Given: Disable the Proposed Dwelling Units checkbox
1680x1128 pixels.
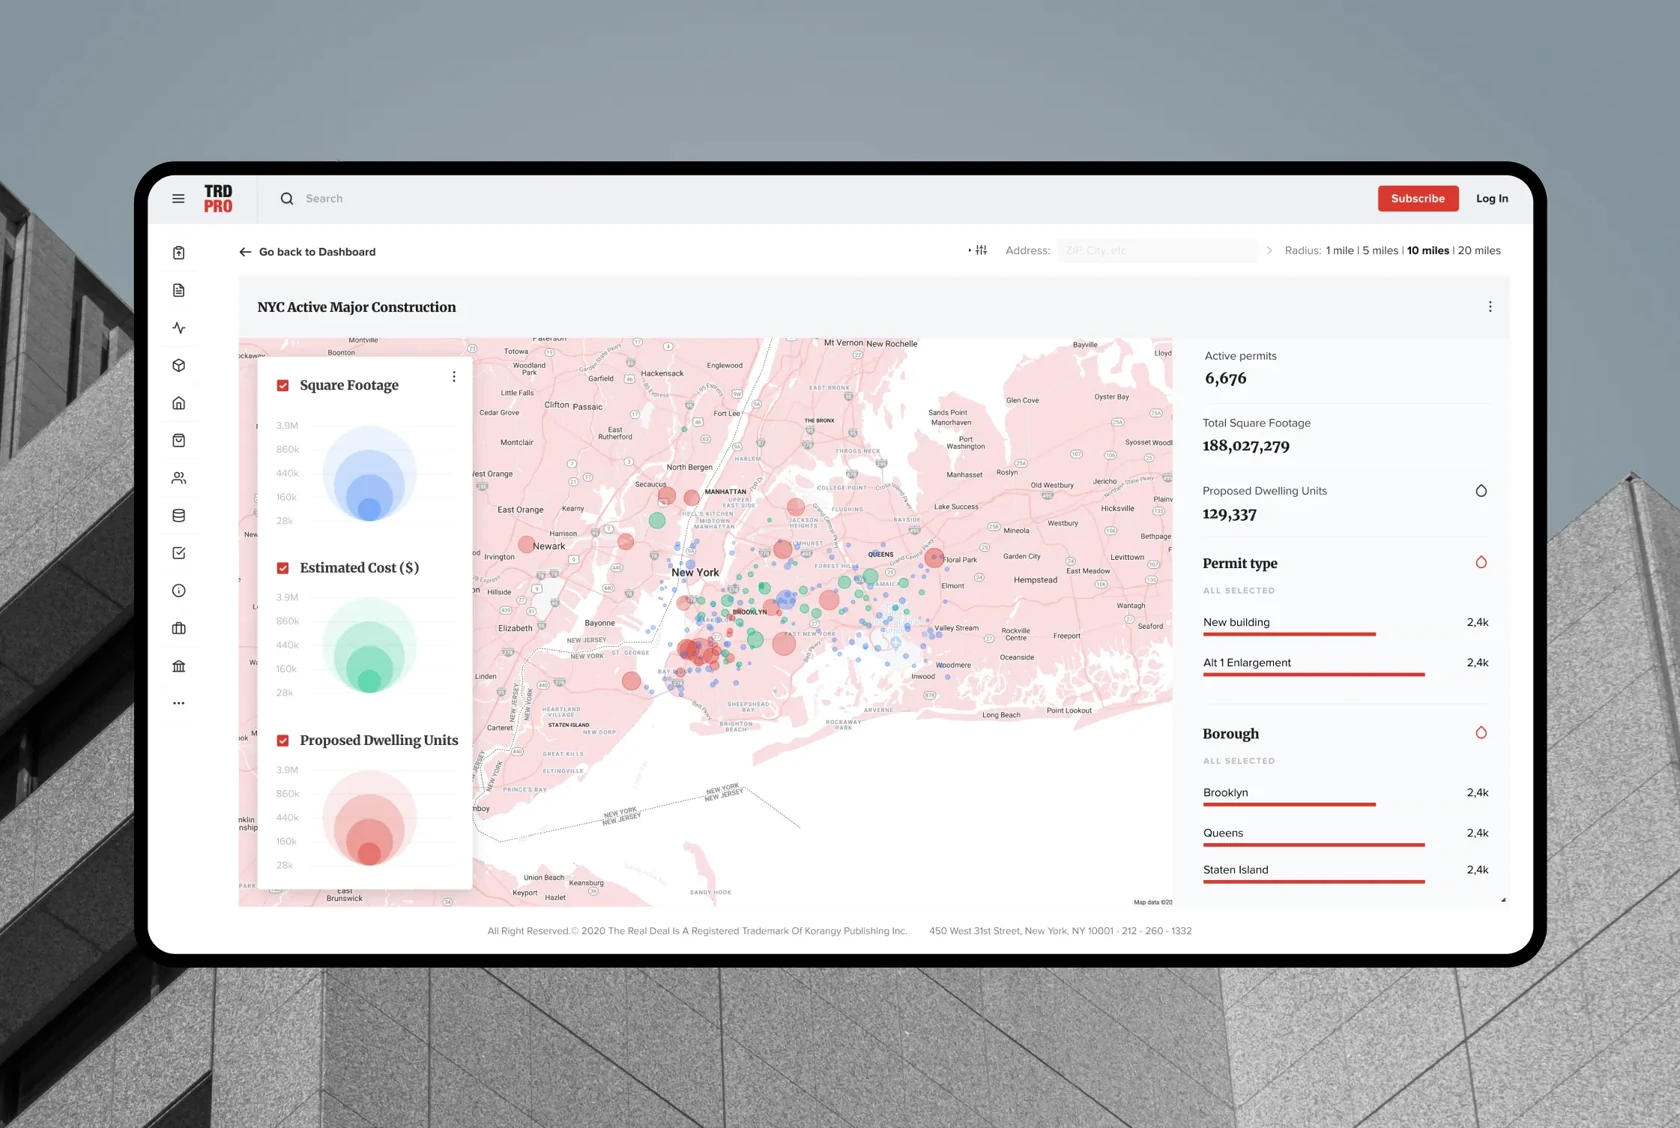Looking at the screenshot, I should click(x=283, y=741).
